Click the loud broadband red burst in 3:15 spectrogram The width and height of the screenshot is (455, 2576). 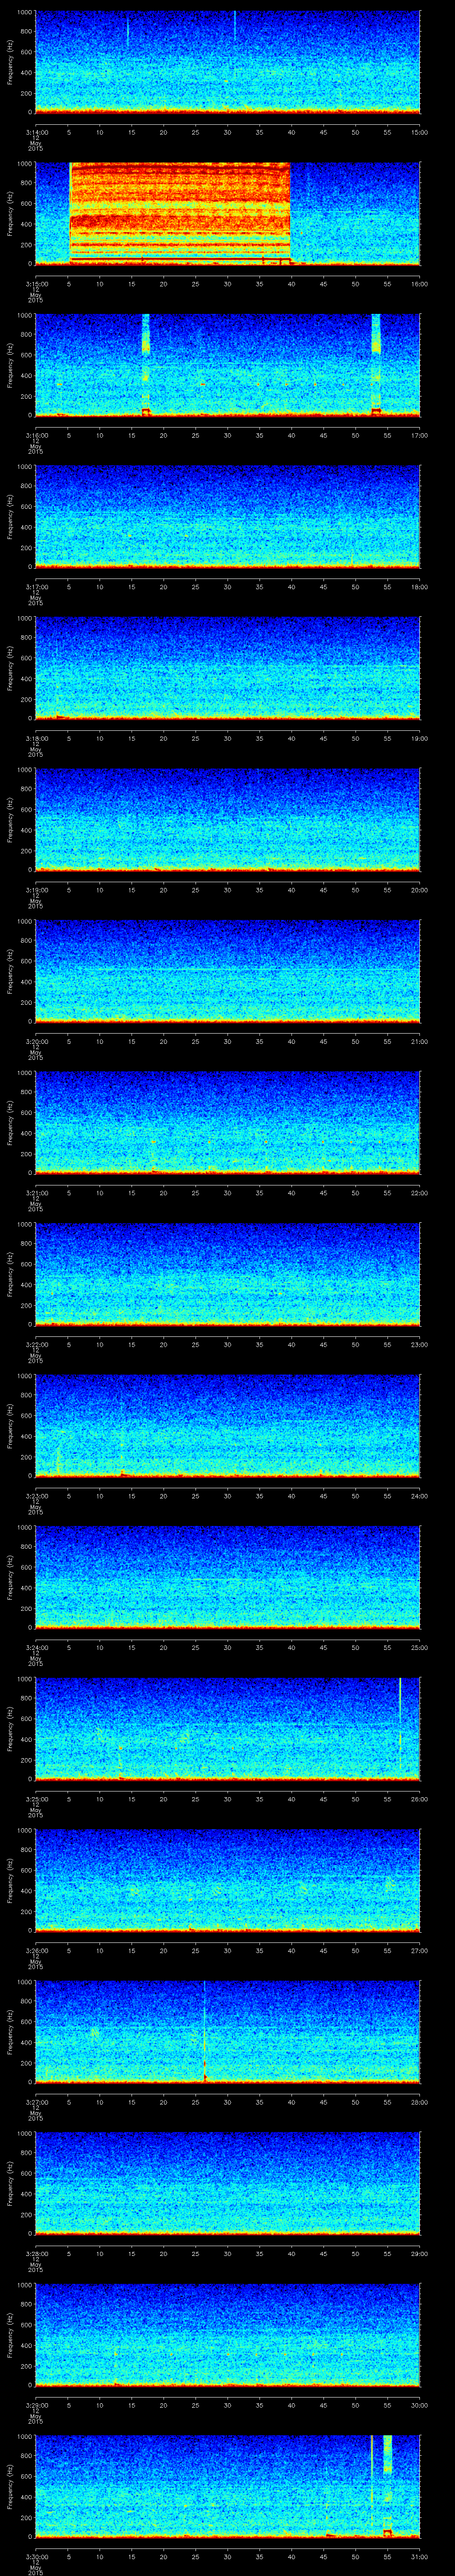coord(179,213)
